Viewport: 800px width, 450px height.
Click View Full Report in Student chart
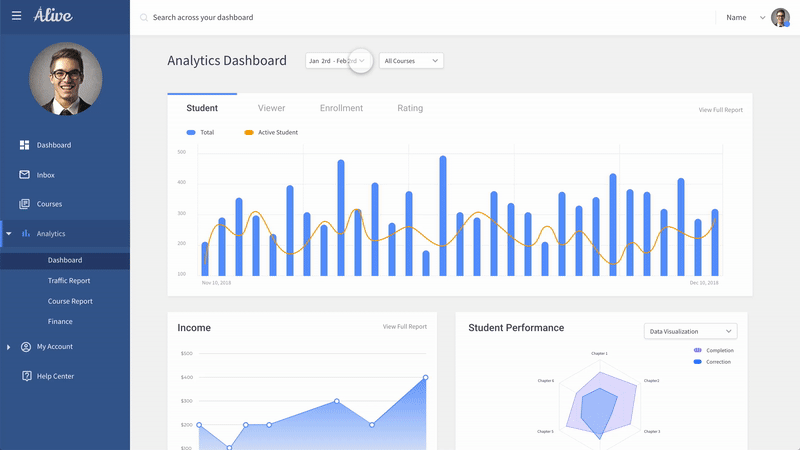tap(720, 110)
